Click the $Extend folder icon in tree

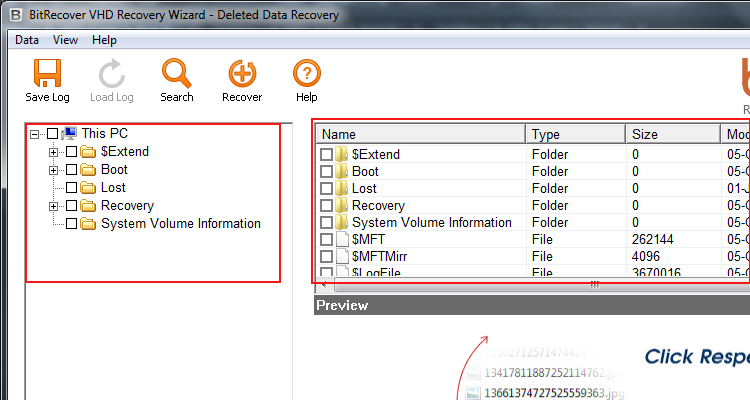pyautogui.click(x=88, y=152)
